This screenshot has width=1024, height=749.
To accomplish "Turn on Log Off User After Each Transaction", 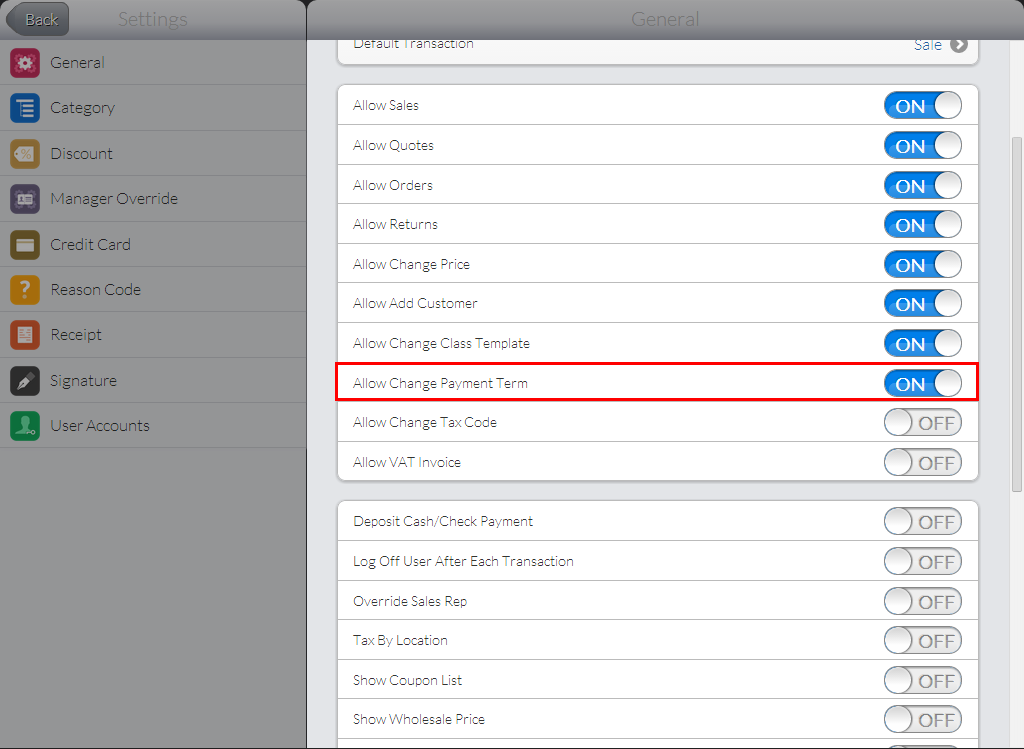I will 923,562.
